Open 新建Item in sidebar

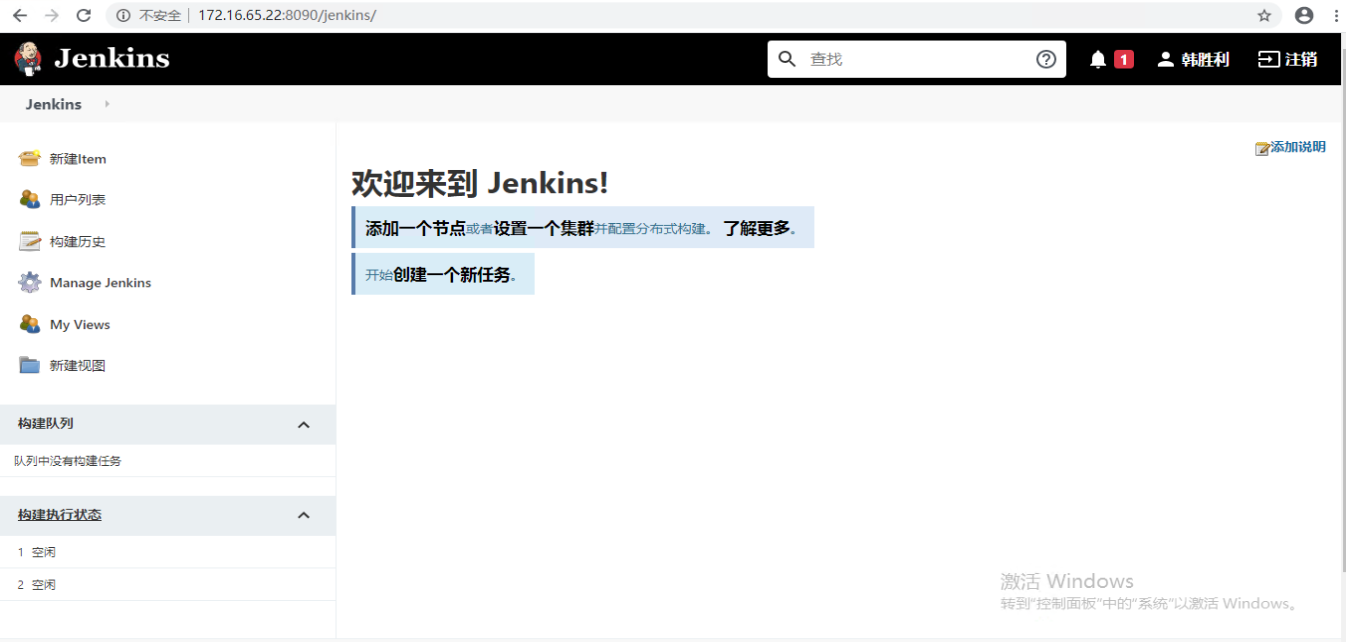click(x=78, y=159)
